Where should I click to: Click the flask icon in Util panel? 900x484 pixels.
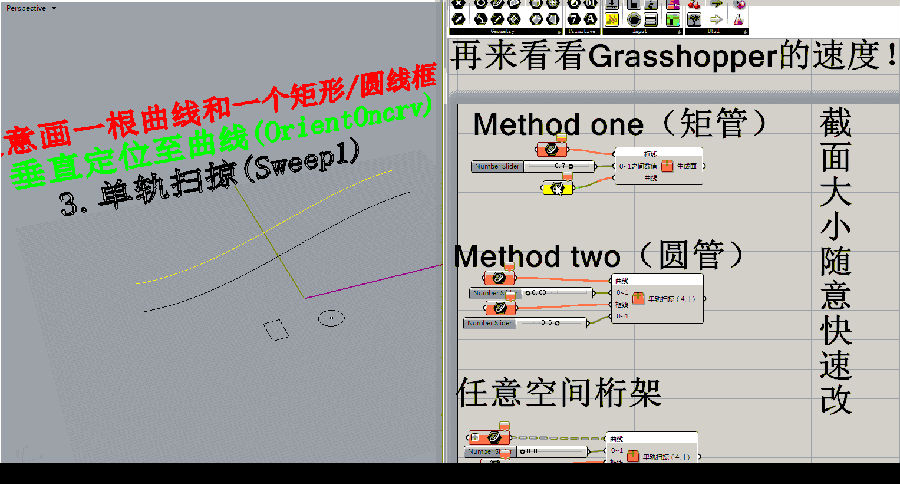click(739, 20)
